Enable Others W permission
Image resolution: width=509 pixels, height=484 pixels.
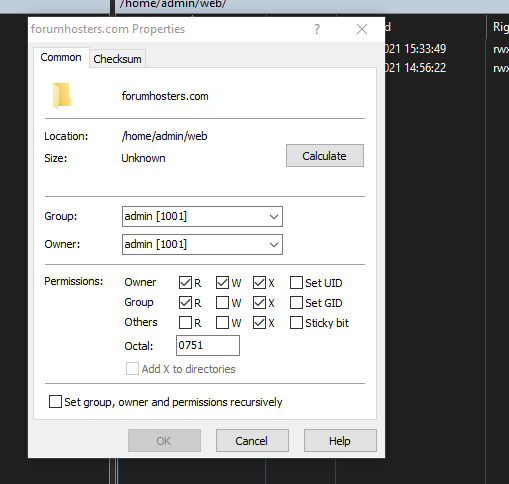tap(222, 323)
